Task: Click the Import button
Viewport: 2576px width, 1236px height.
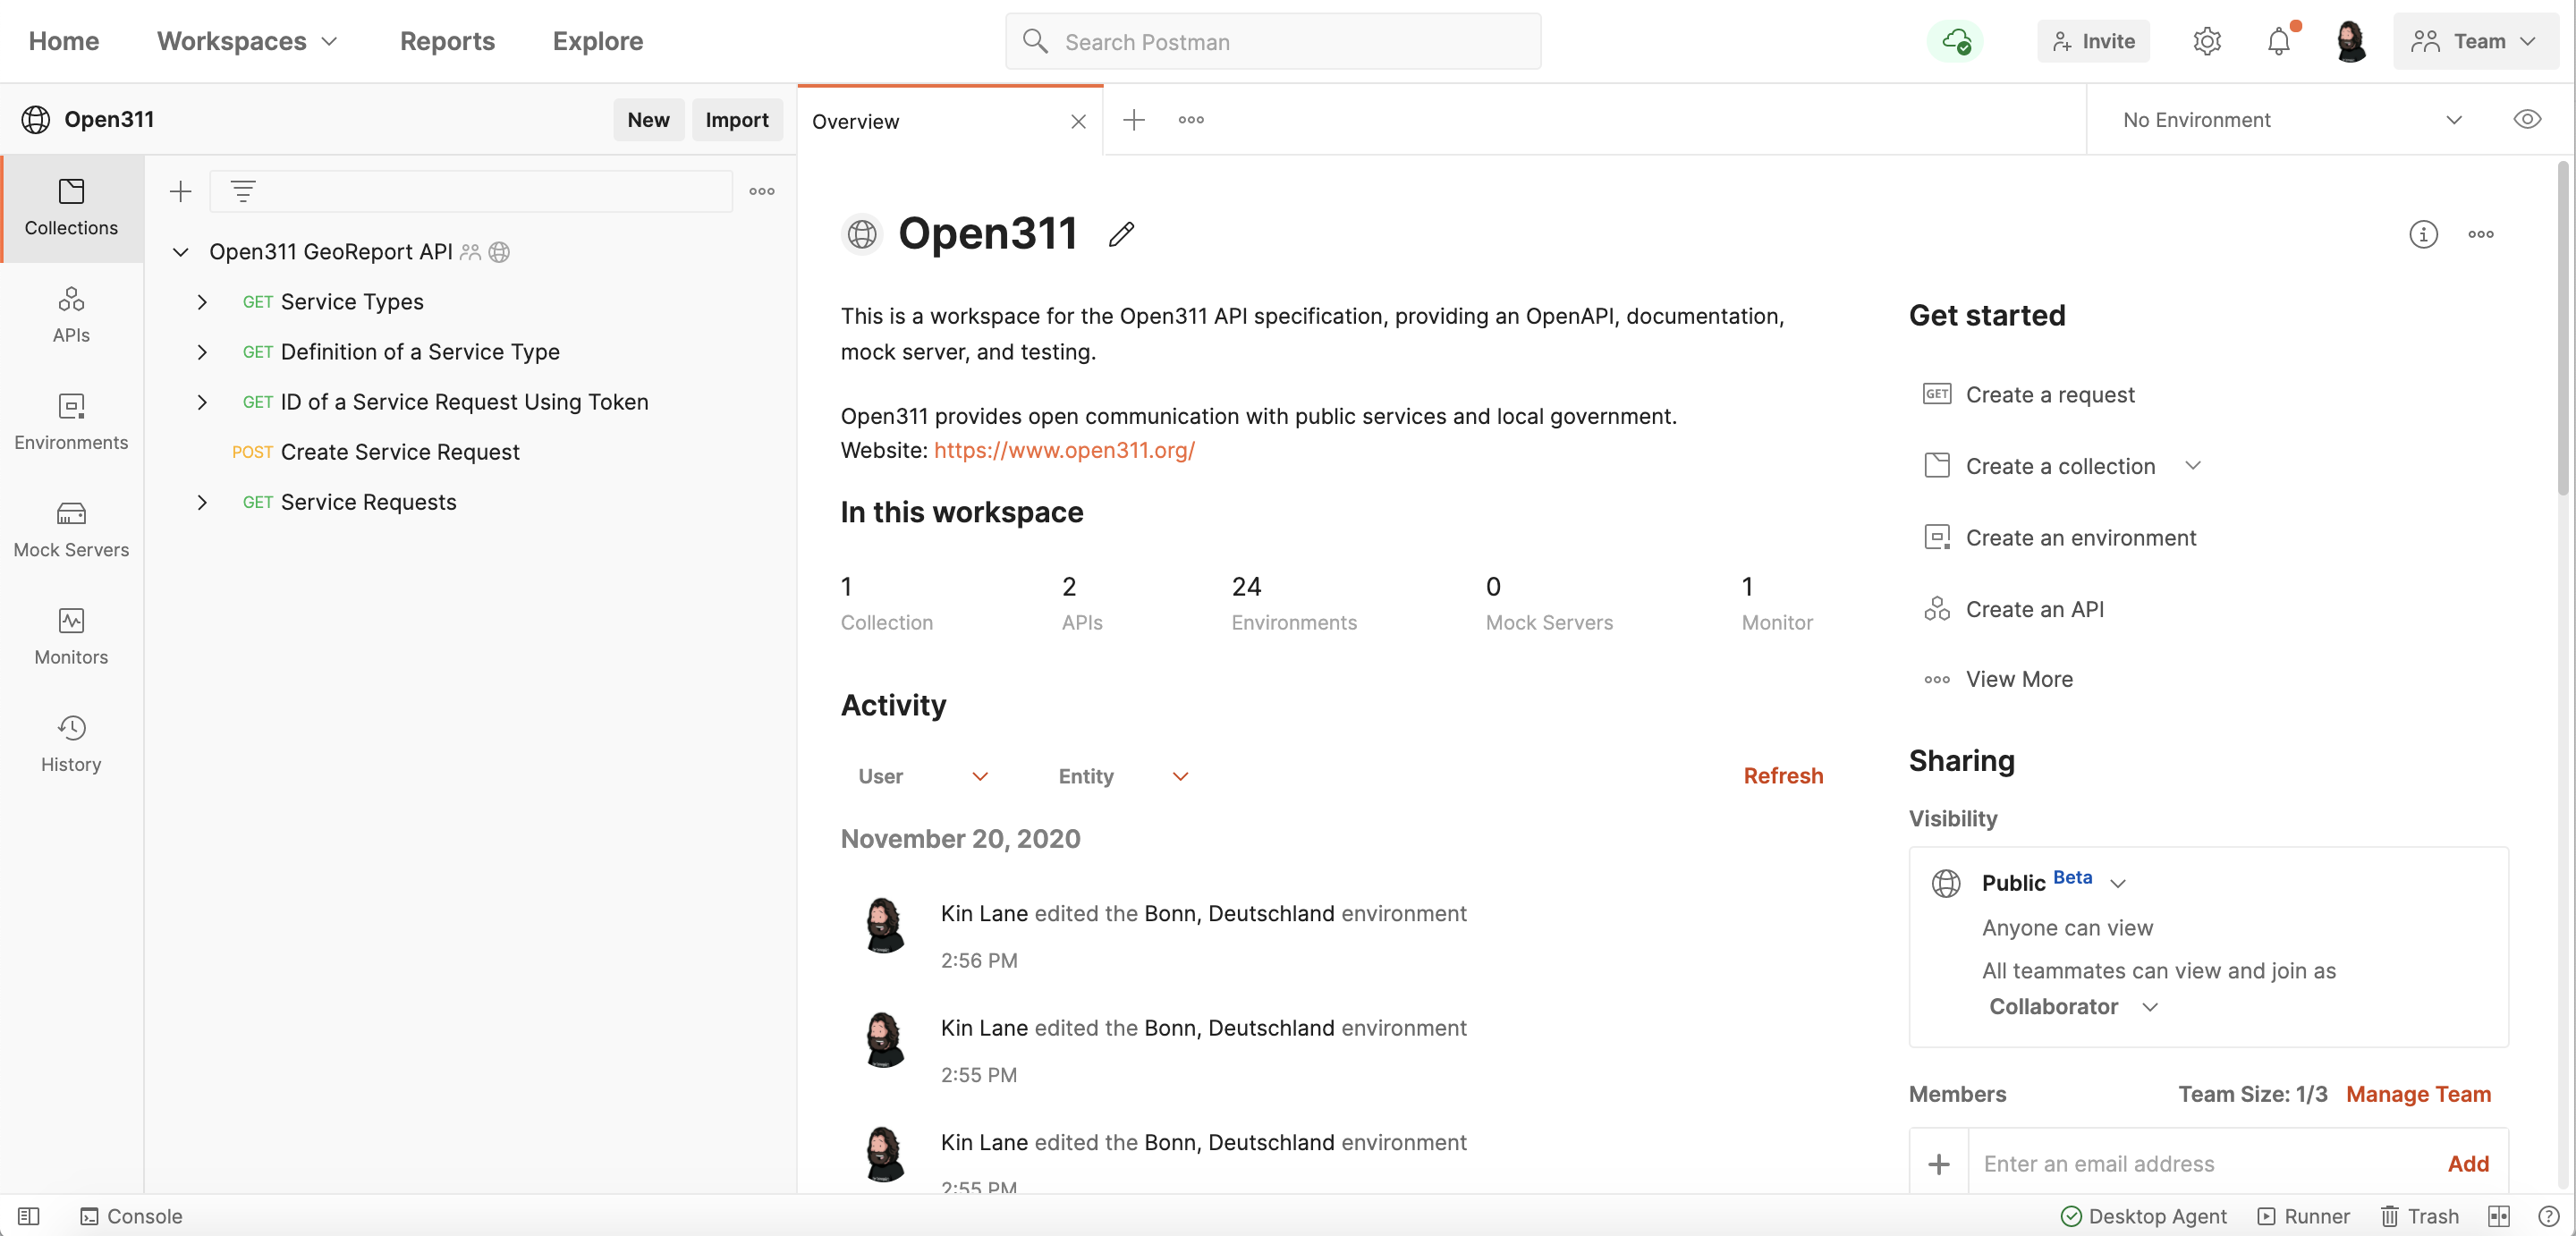Action: (737, 120)
